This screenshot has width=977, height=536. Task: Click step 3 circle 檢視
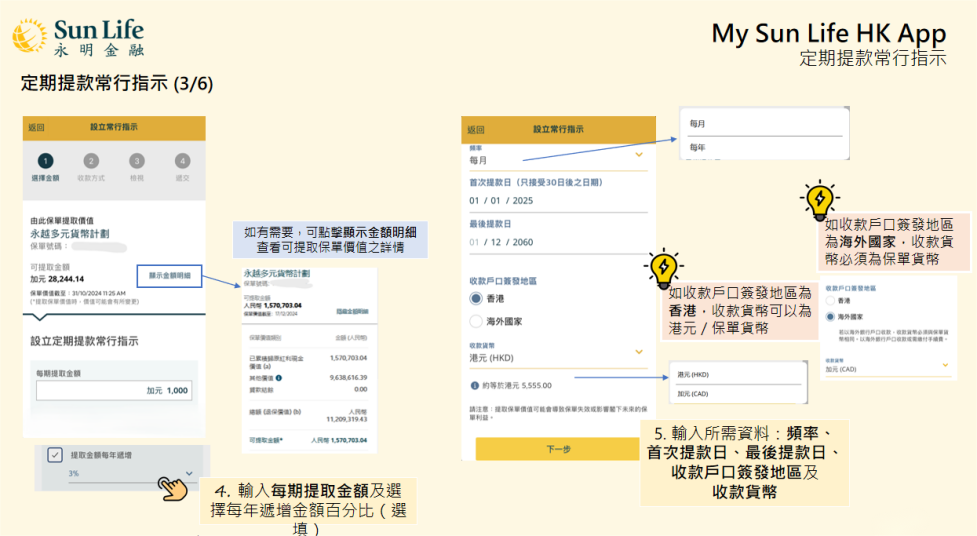pos(136,161)
